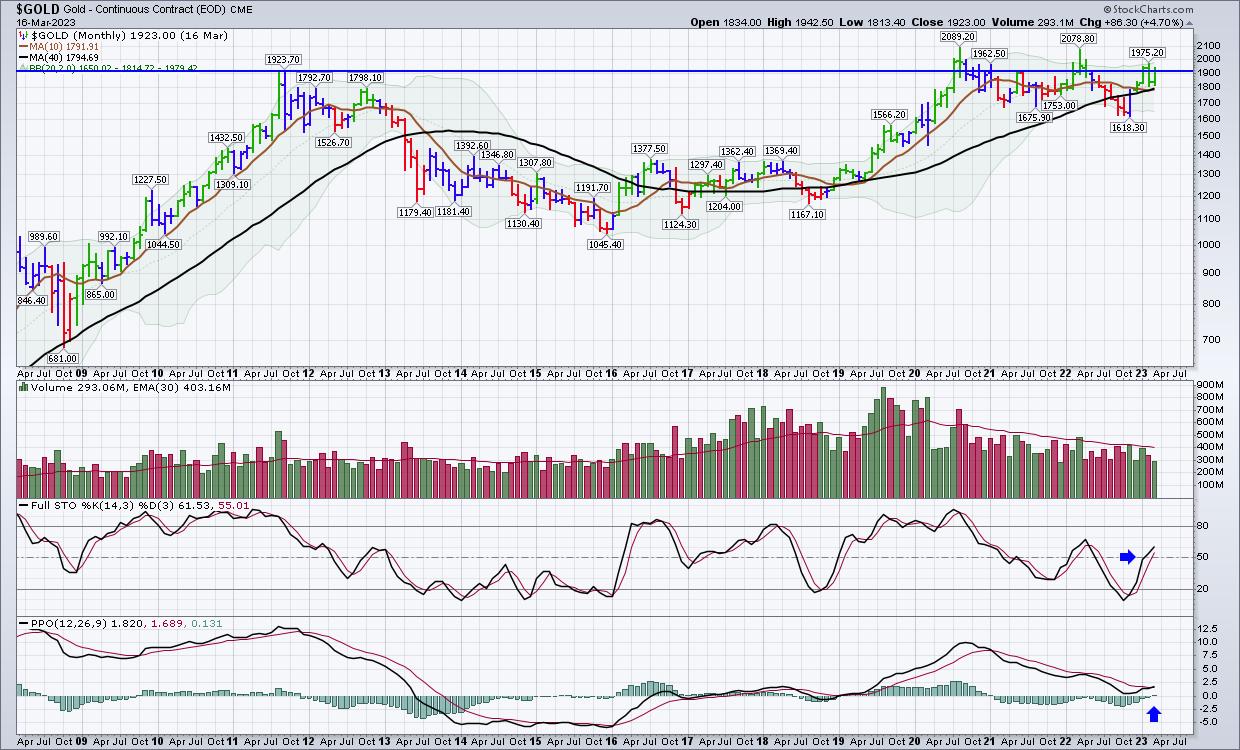Click the 1923.70 peak price label
This screenshot has height=750, width=1240.
(x=284, y=61)
